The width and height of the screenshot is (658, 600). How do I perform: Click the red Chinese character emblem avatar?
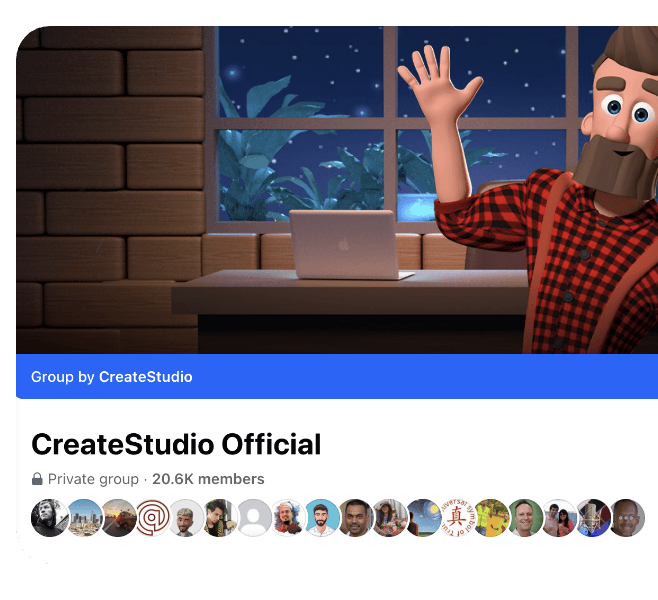click(457, 518)
